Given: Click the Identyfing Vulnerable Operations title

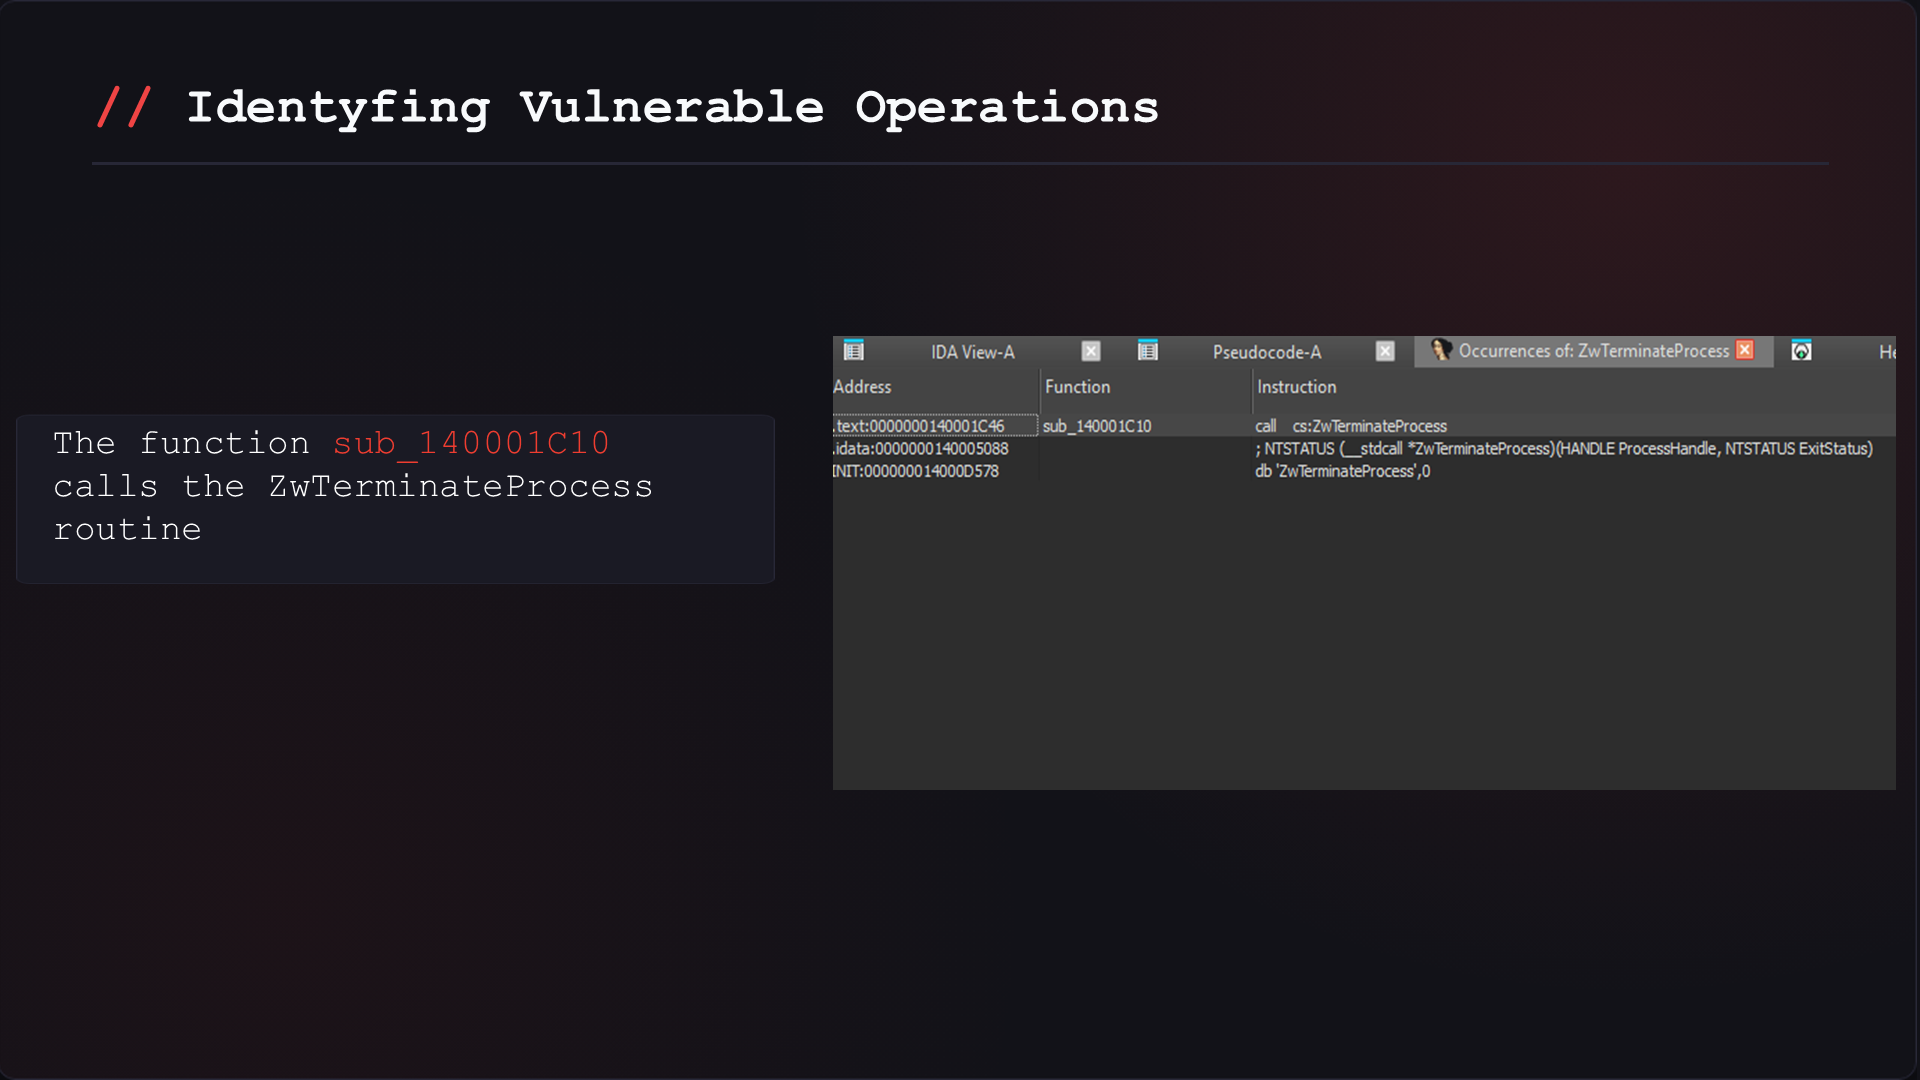Looking at the screenshot, I should [x=672, y=108].
